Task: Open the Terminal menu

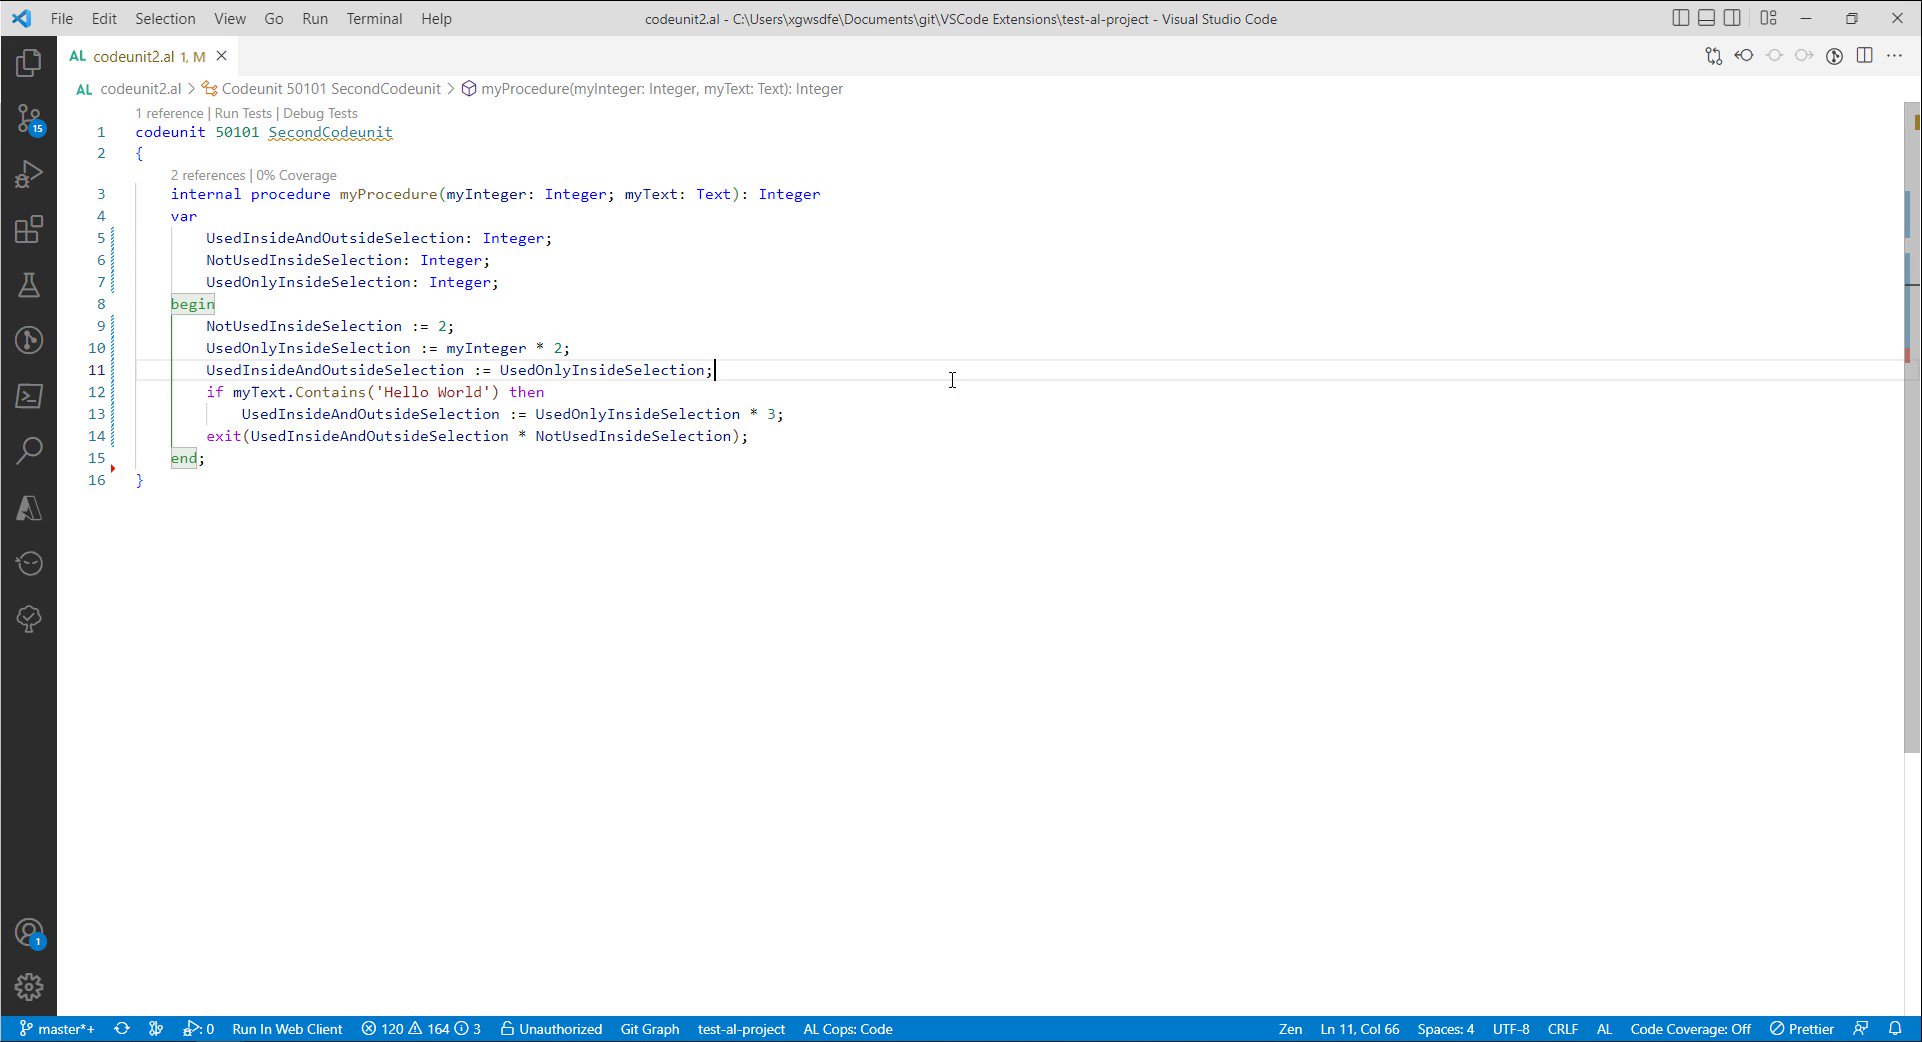Action: pos(374,18)
